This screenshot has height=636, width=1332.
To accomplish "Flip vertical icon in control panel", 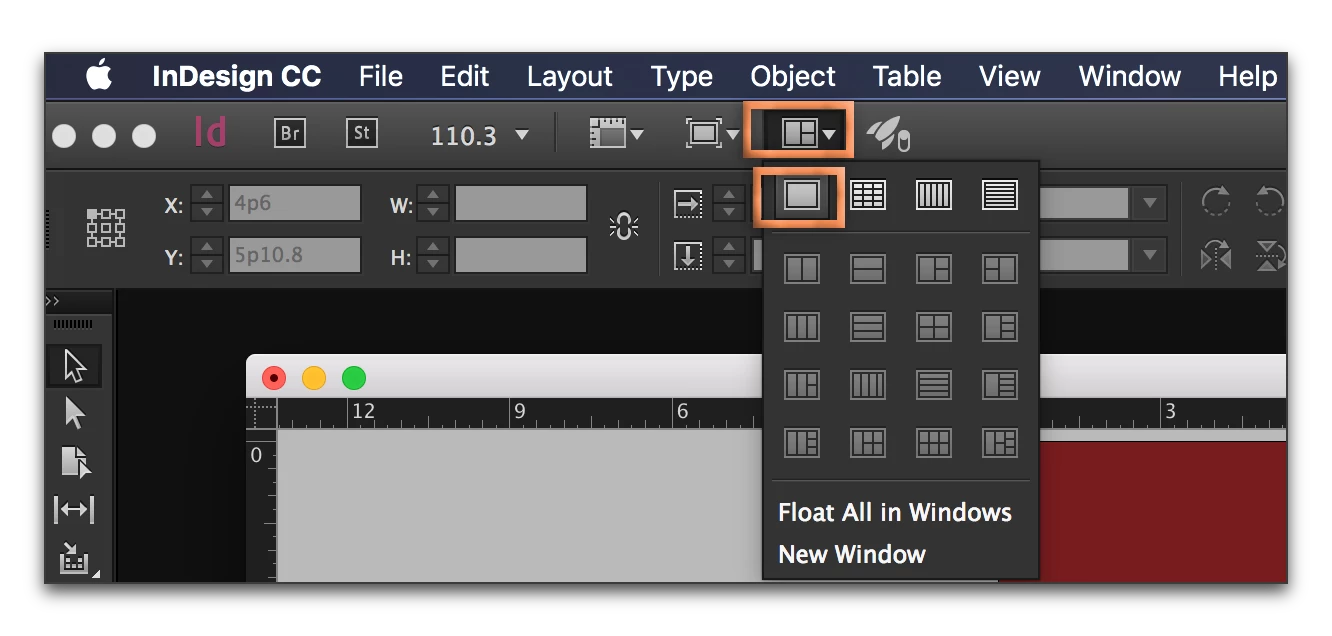I will pyautogui.click(x=1270, y=256).
